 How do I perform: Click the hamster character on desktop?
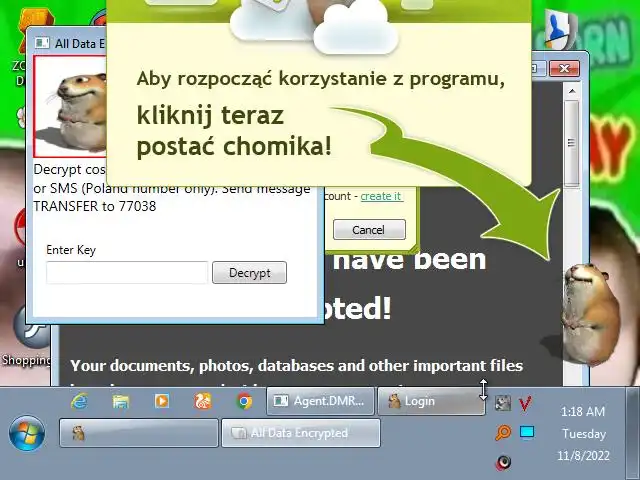[x=591, y=314]
